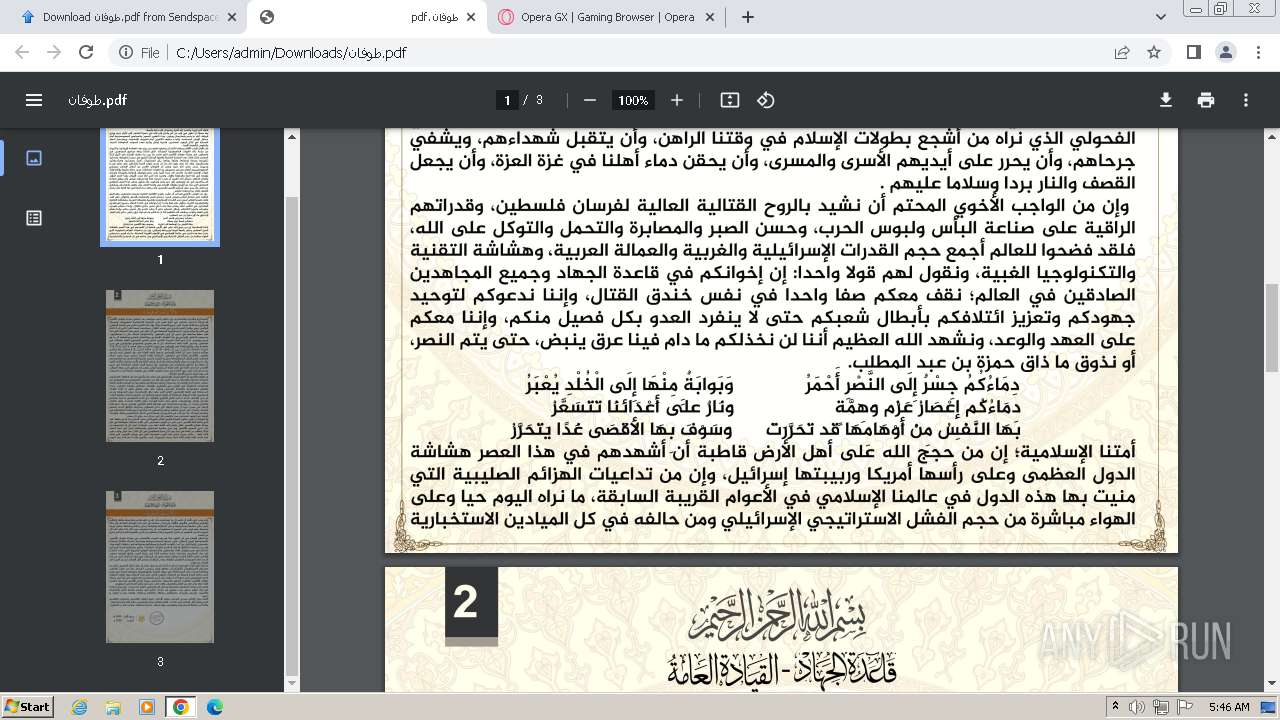Open Chrome's three-dot menu
This screenshot has height=720, width=1280.
(1258, 53)
